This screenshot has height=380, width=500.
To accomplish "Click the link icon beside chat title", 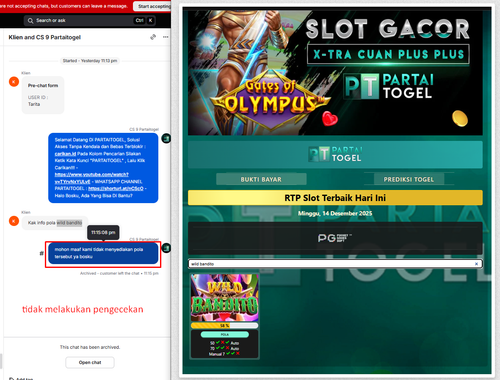I will 153,37.
